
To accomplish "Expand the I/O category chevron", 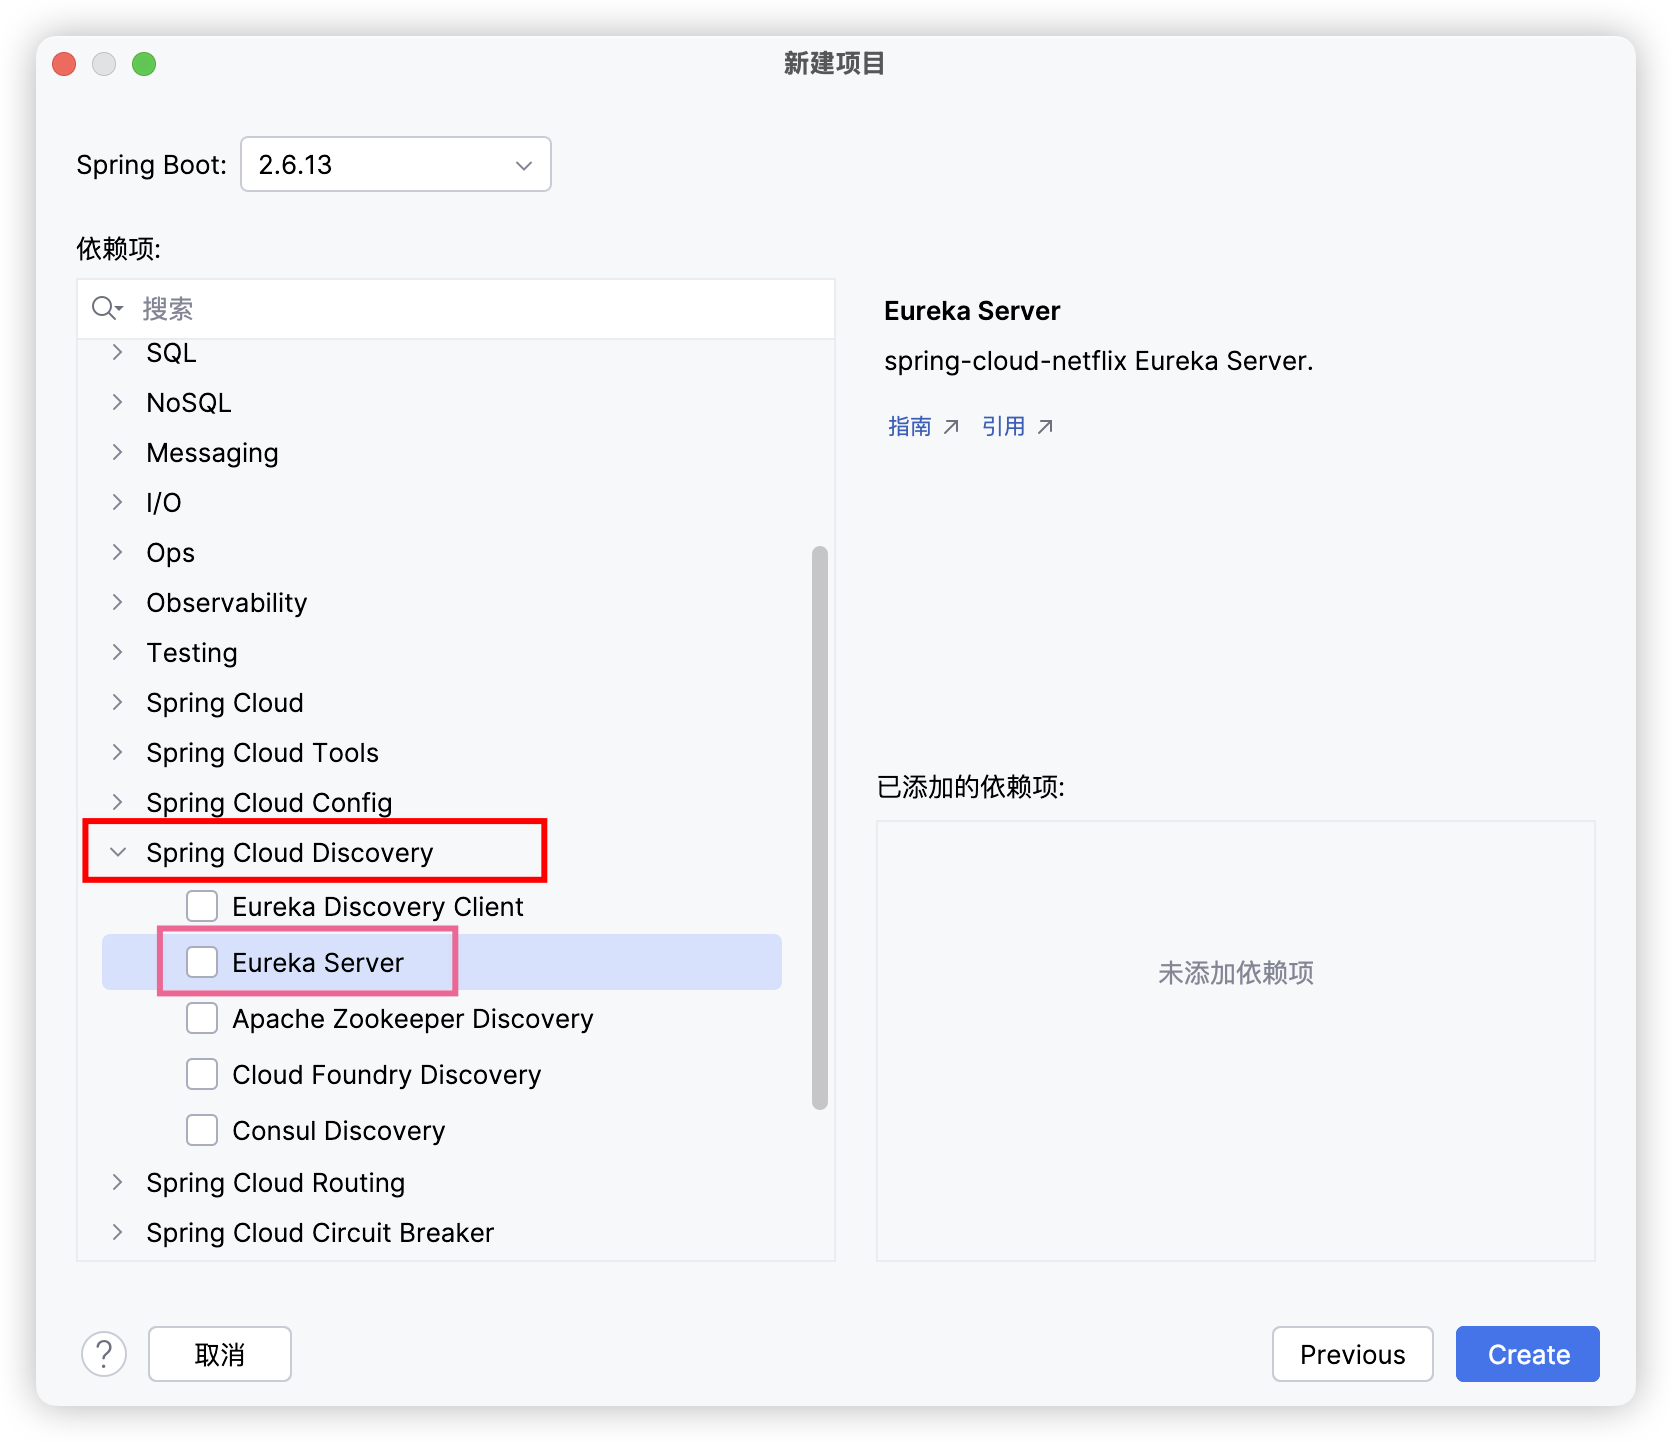I will [x=118, y=502].
